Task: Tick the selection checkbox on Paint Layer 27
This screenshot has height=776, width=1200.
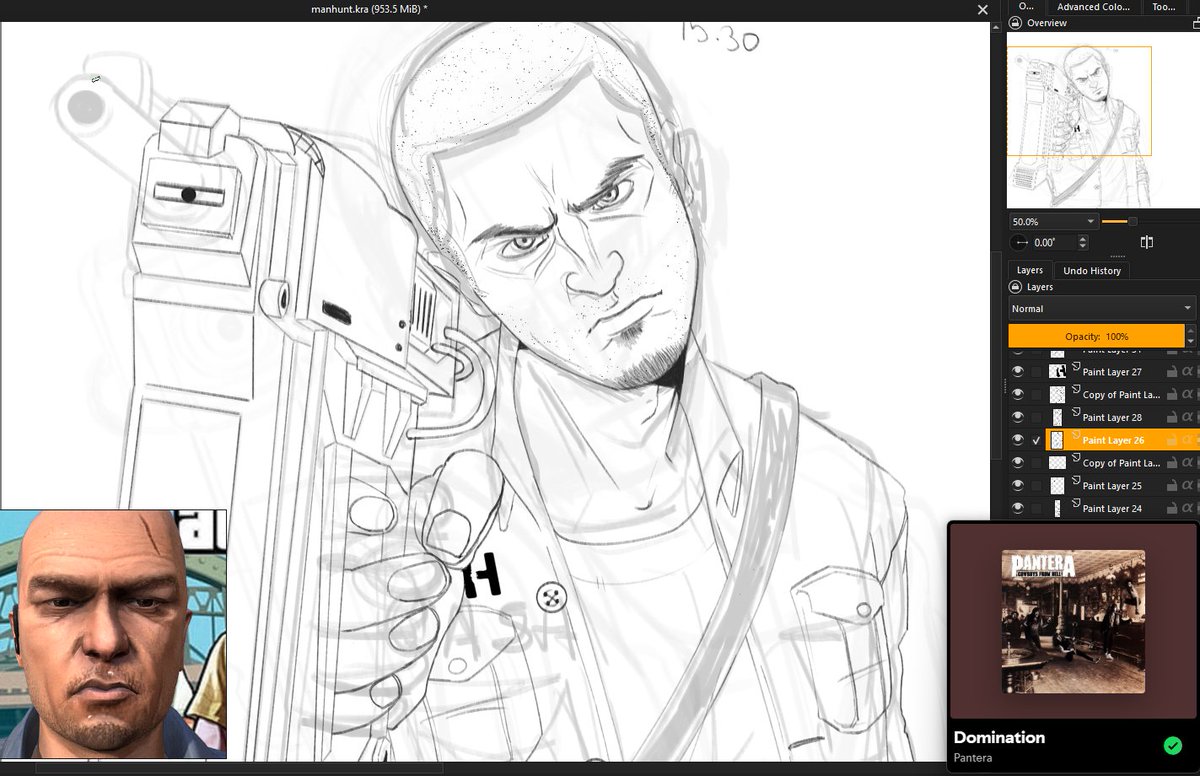Action: pos(1037,372)
